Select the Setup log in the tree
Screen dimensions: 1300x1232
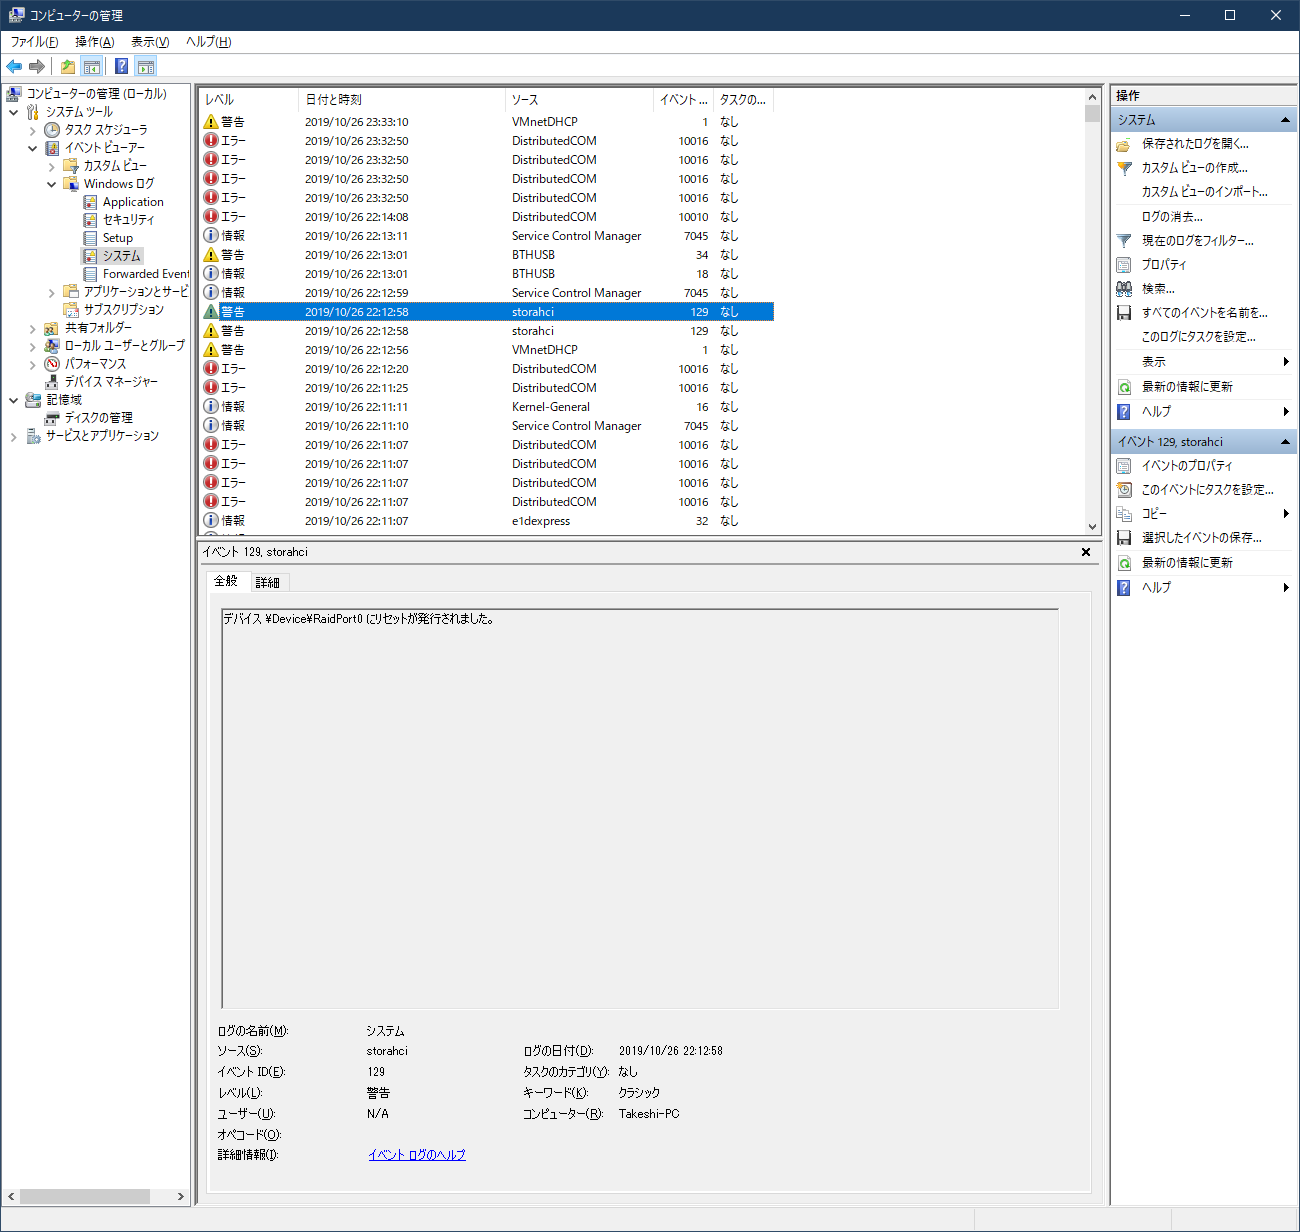(x=117, y=238)
